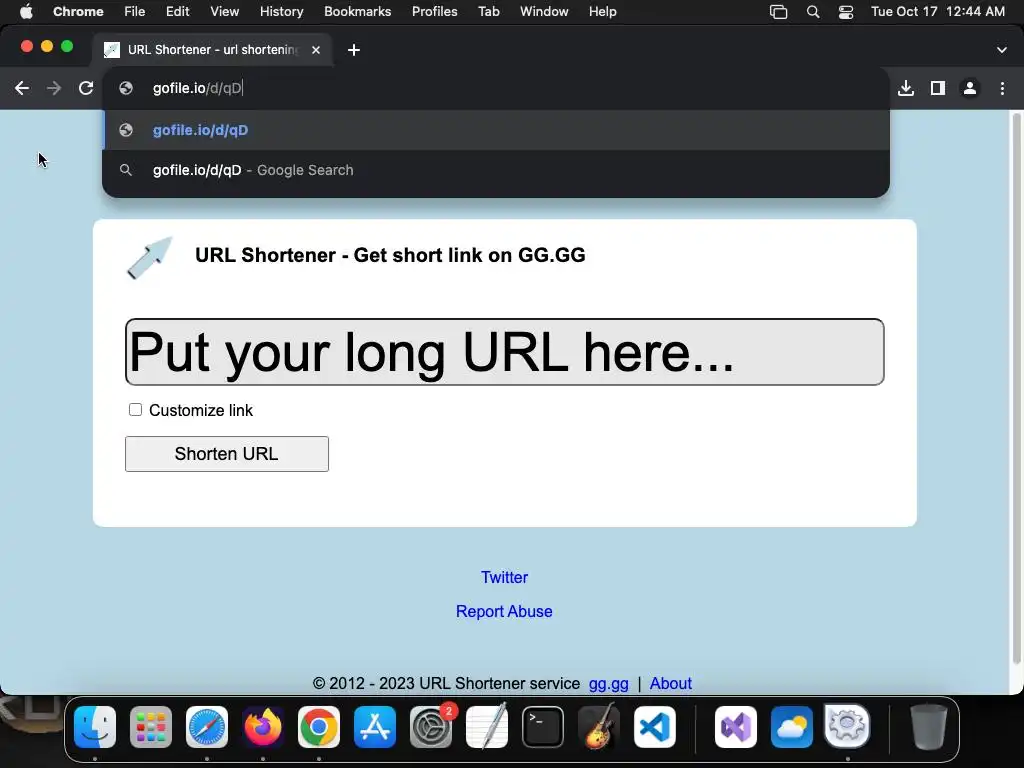The height and width of the screenshot is (768, 1024).
Task: Close the URL Shortener tab
Action: (316, 50)
